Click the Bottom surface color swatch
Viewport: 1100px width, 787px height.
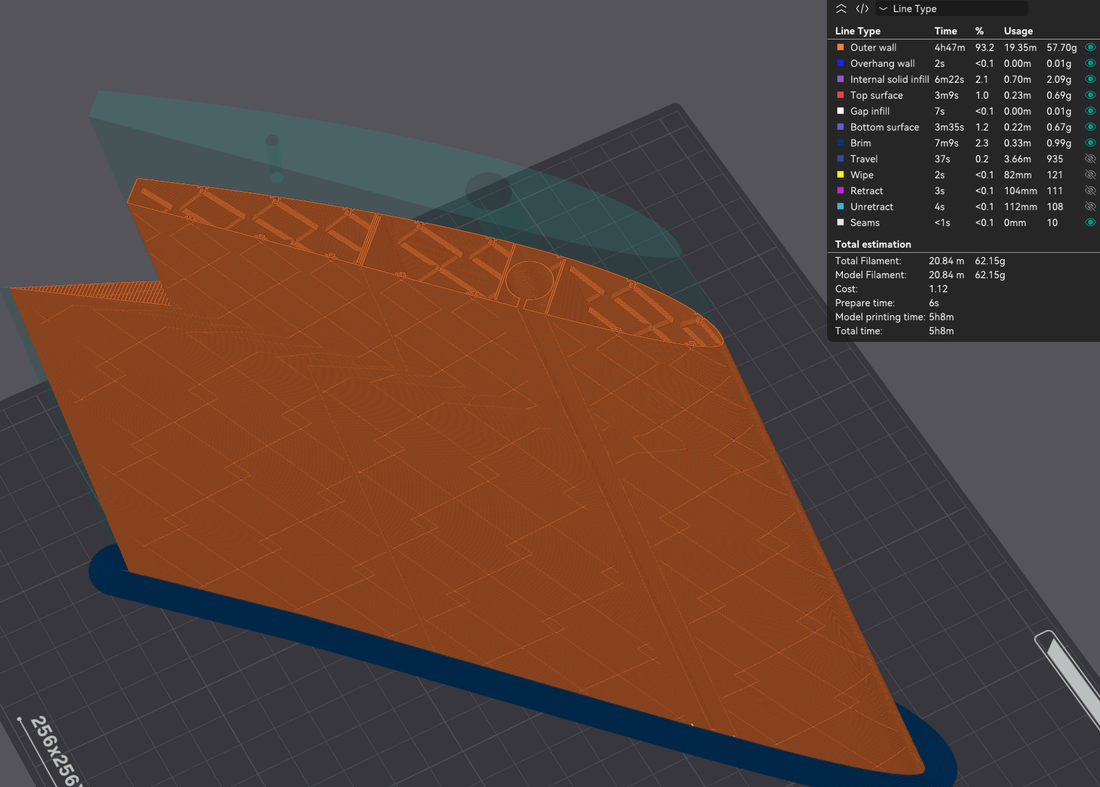[840, 127]
